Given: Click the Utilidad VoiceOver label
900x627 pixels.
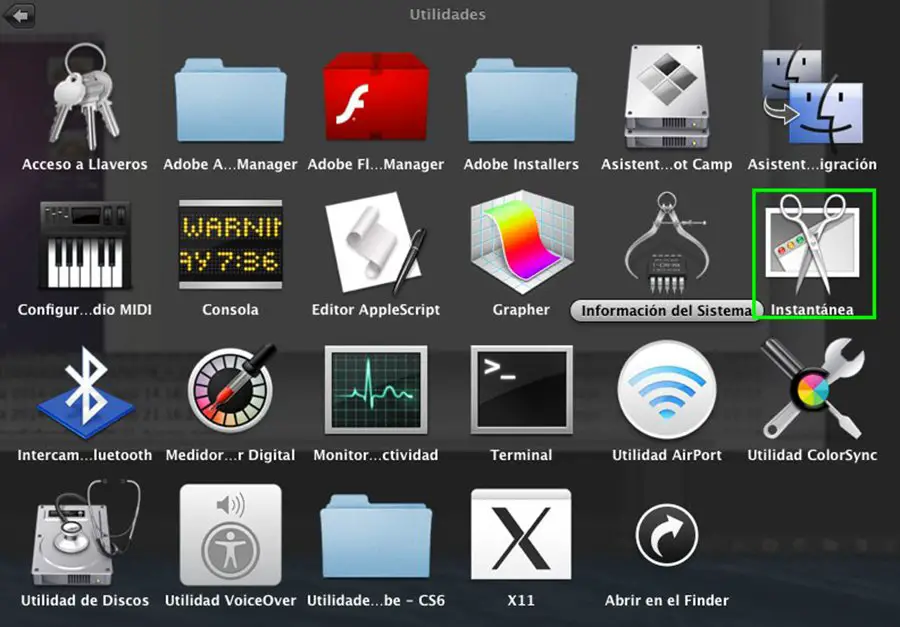Looking at the screenshot, I should 230,601.
